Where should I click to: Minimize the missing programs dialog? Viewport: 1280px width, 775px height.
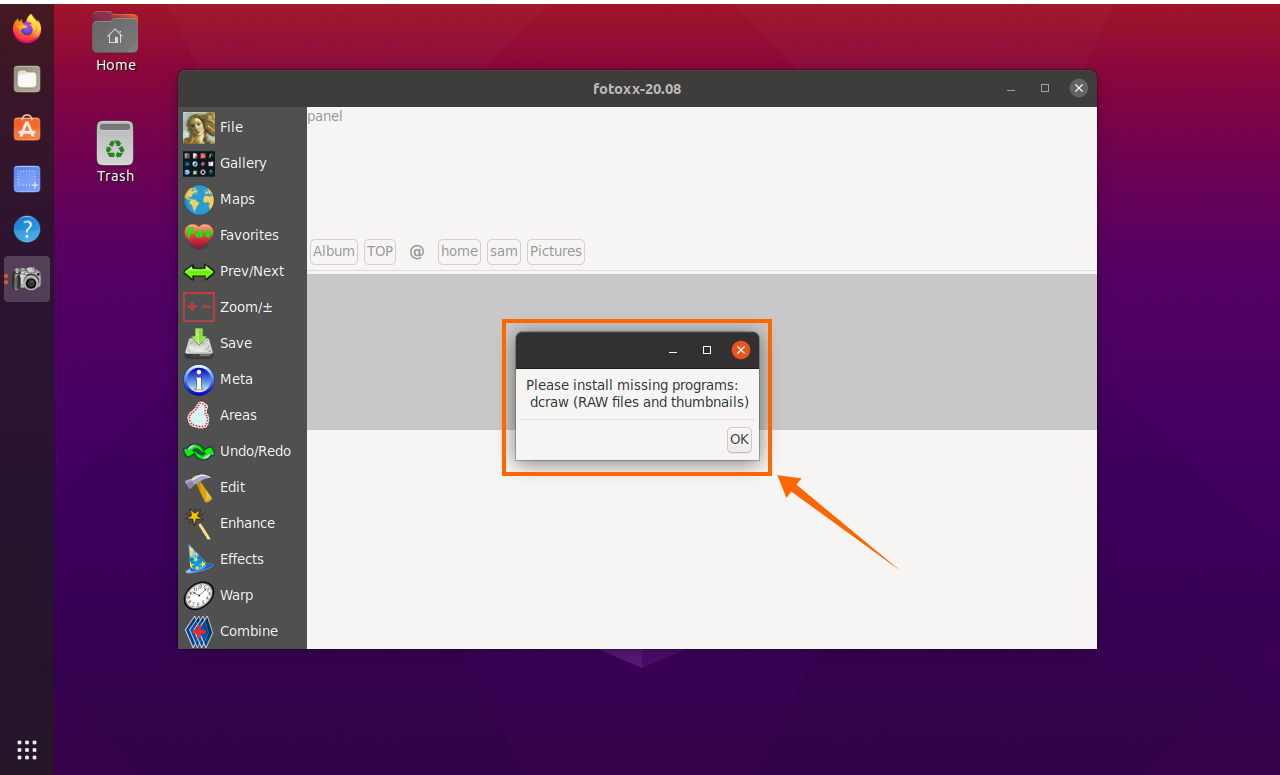click(x=673, y=350)
